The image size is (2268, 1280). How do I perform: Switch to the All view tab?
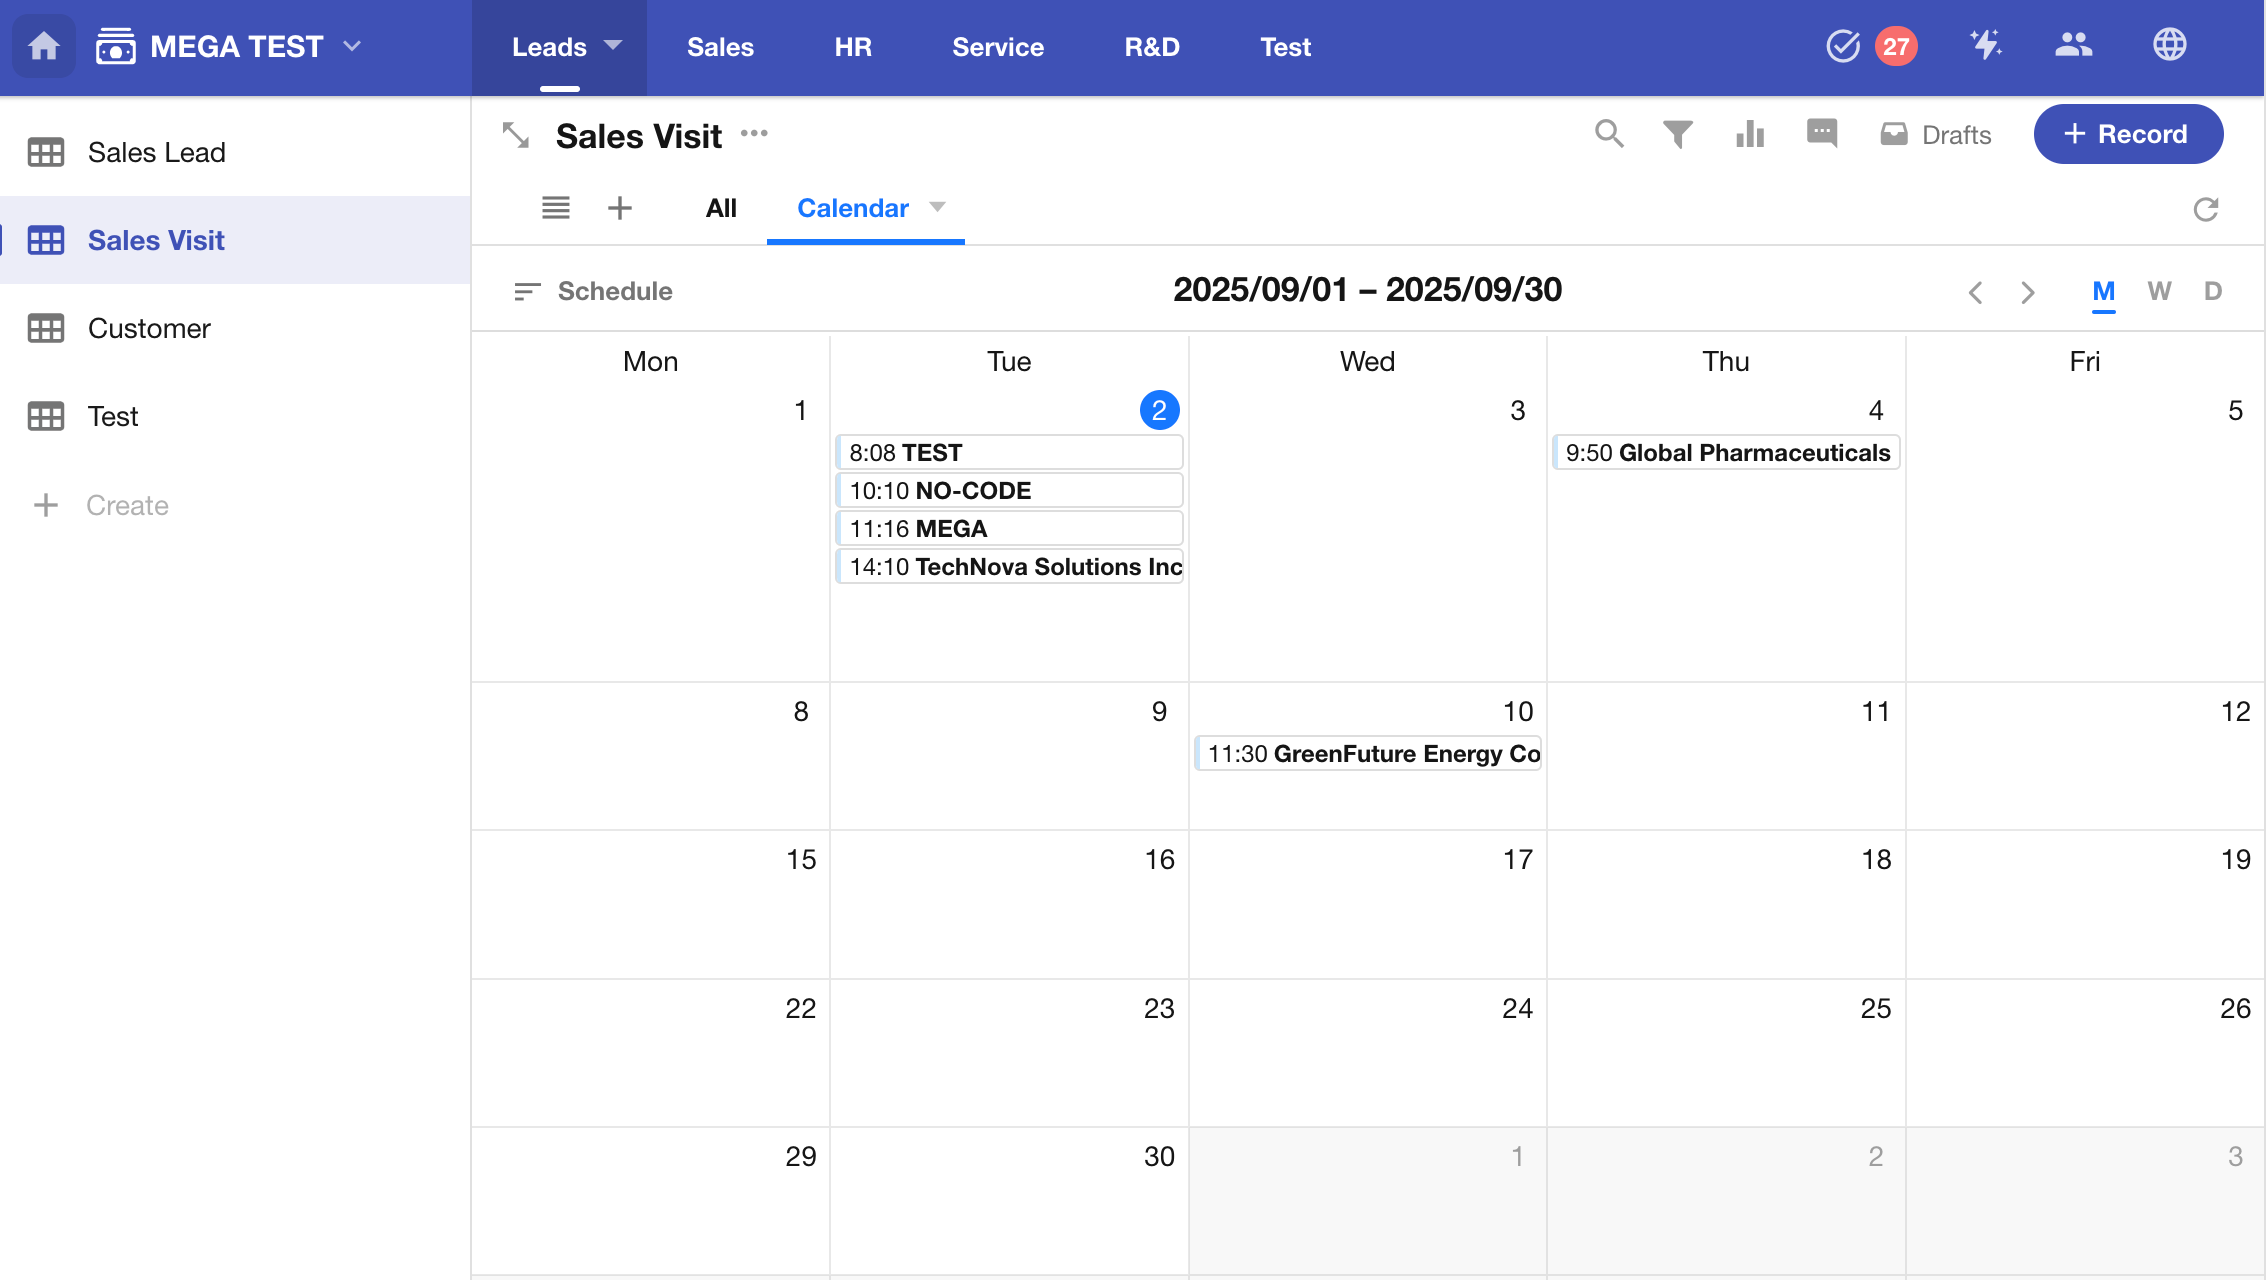point(721,208)
